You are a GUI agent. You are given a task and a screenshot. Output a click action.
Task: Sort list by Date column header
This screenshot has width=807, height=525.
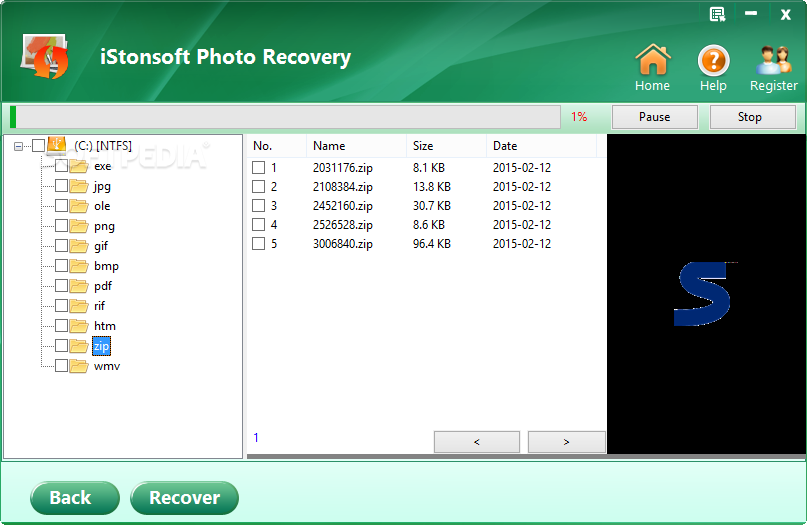click(x=541, y=146)
